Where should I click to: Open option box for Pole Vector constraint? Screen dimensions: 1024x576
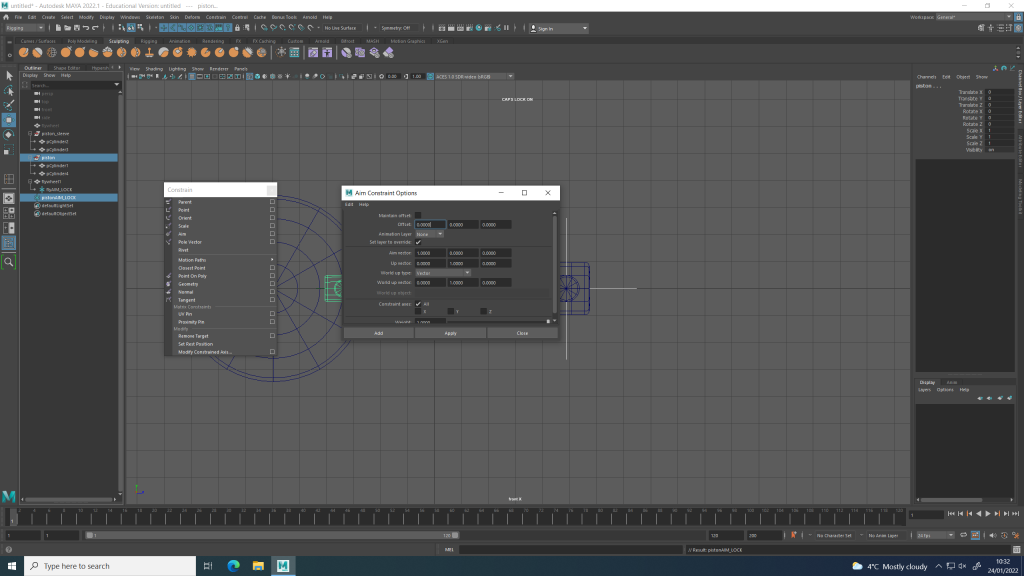click(272, 242)
